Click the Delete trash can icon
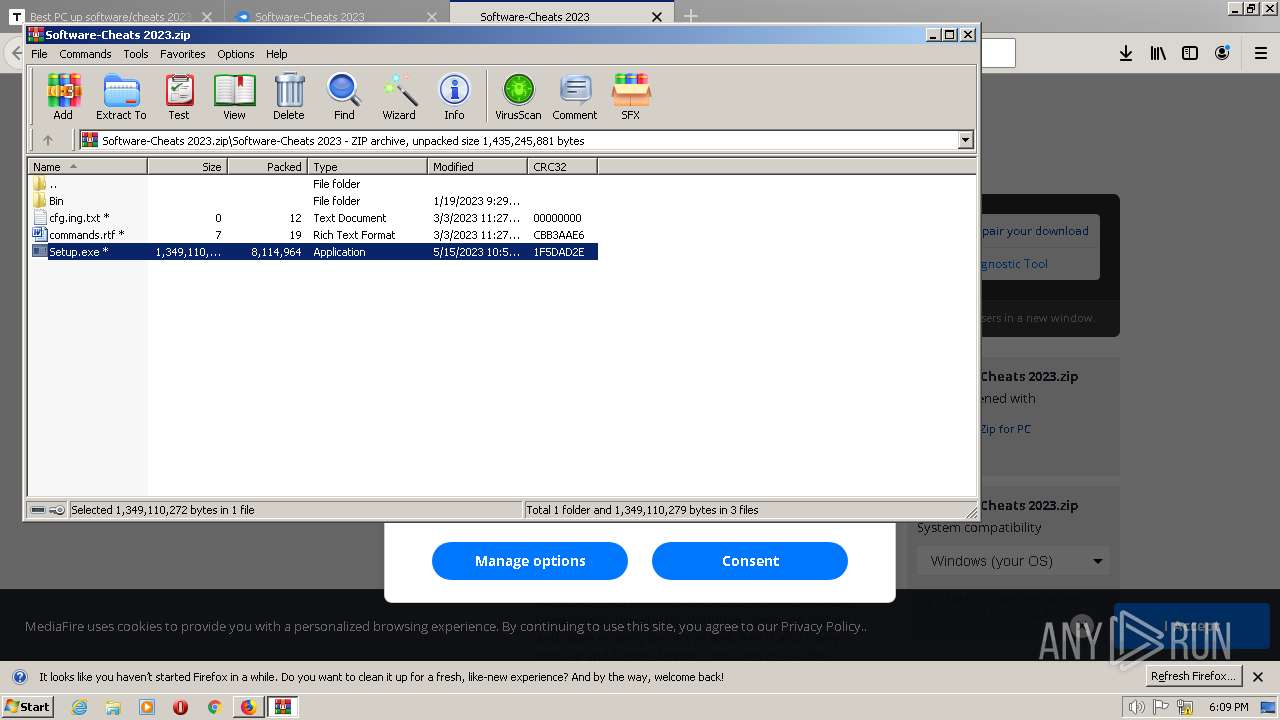 289,97
